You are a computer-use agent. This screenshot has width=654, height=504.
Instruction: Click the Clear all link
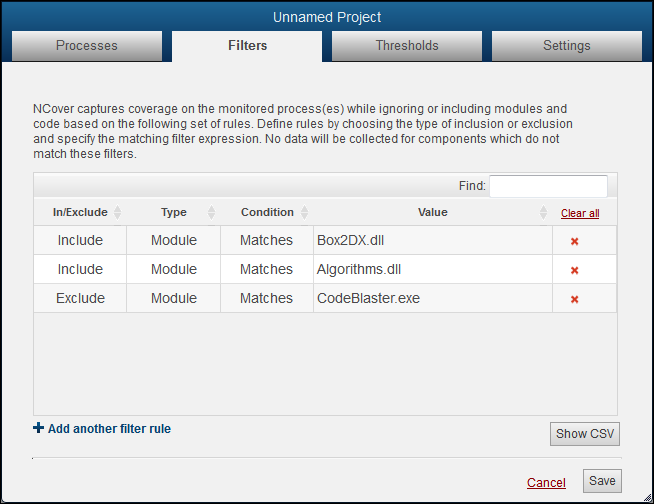point(580,213)
